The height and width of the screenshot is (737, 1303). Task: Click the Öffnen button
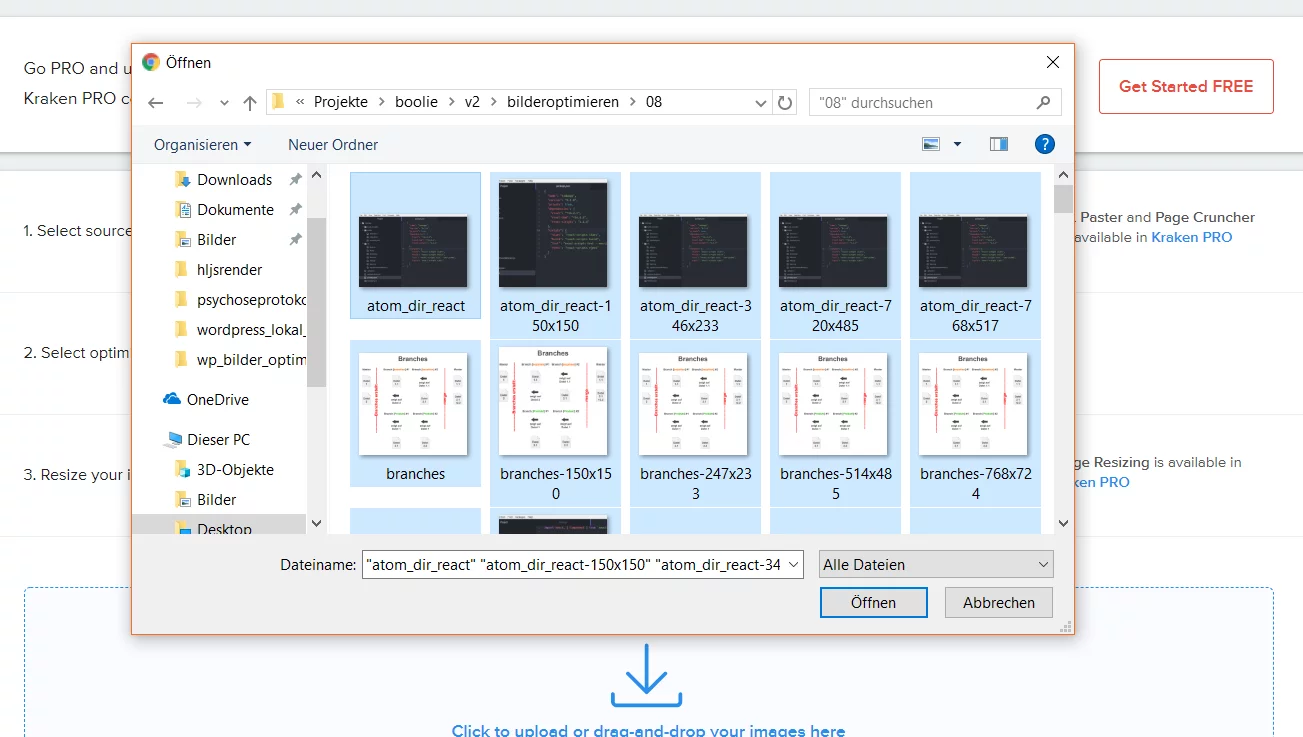(x=873, y=602)
